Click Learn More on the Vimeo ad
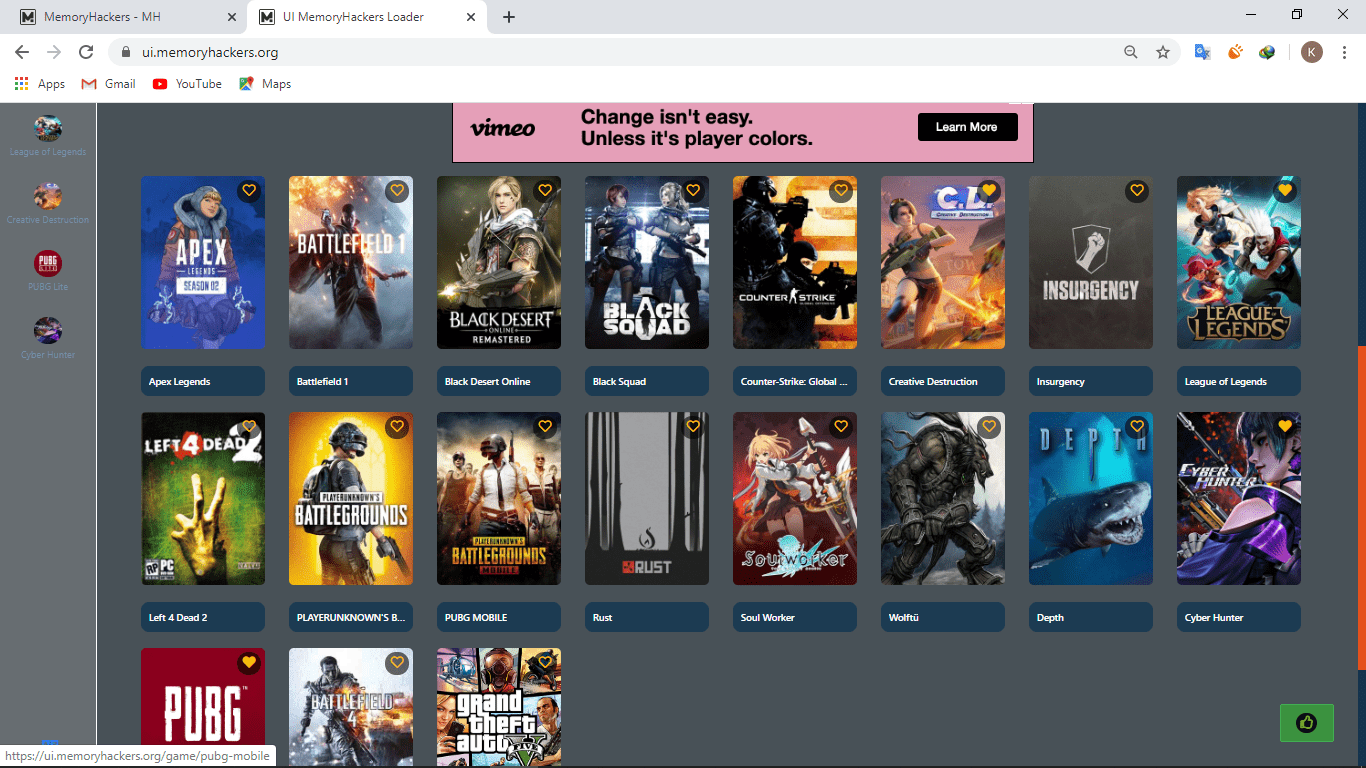This screenshot has height=768, width=1366. (967, 127)
